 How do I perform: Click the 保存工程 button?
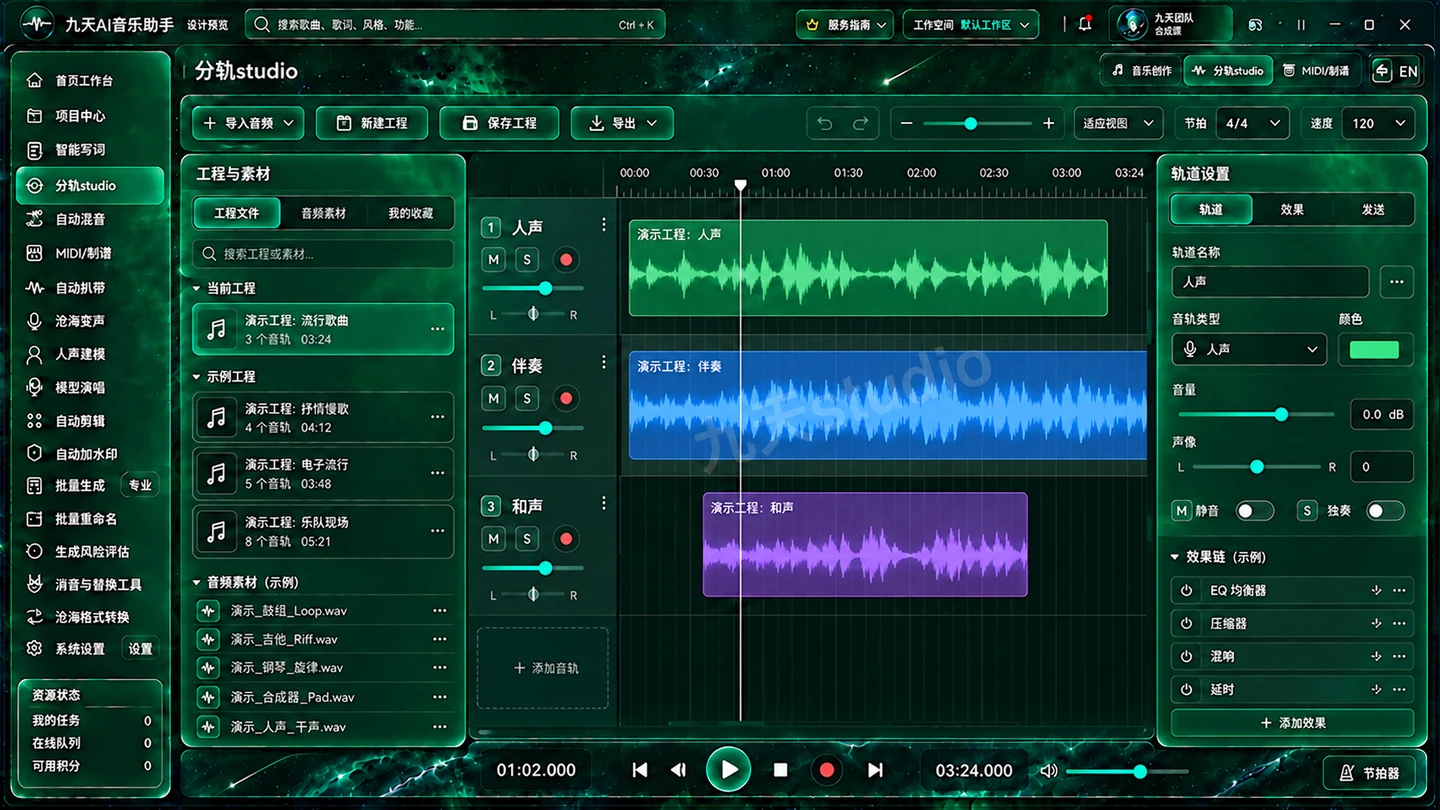[499, 123]
